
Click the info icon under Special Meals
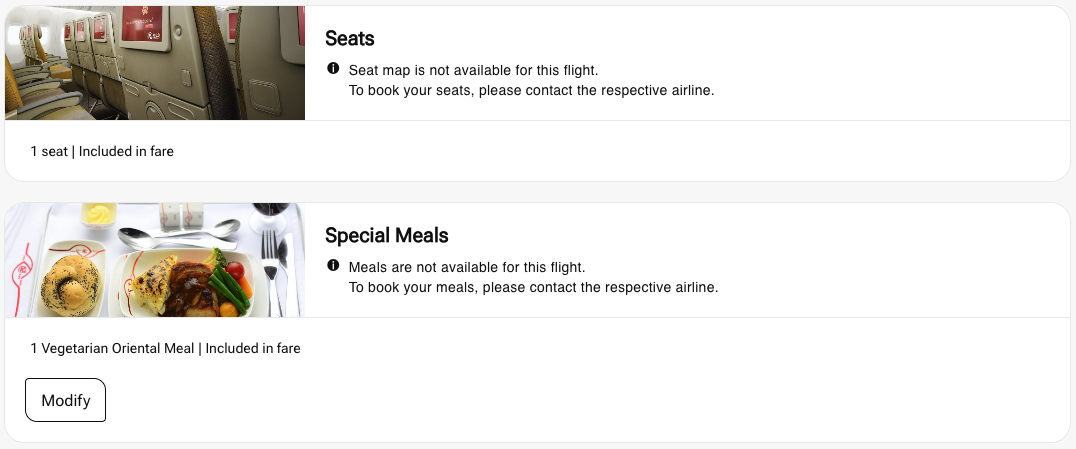click(x=333, y=267)
